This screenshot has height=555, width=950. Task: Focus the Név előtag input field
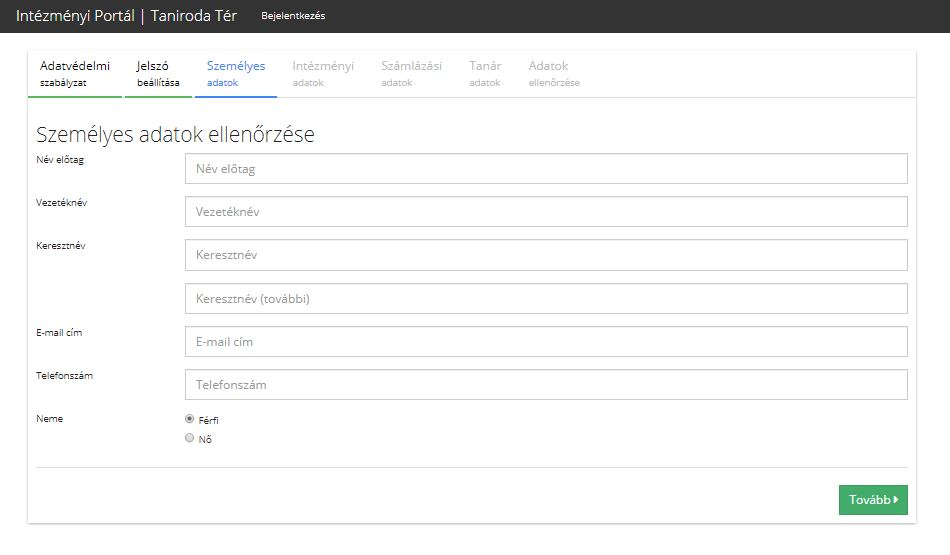(x=546, y=169)
